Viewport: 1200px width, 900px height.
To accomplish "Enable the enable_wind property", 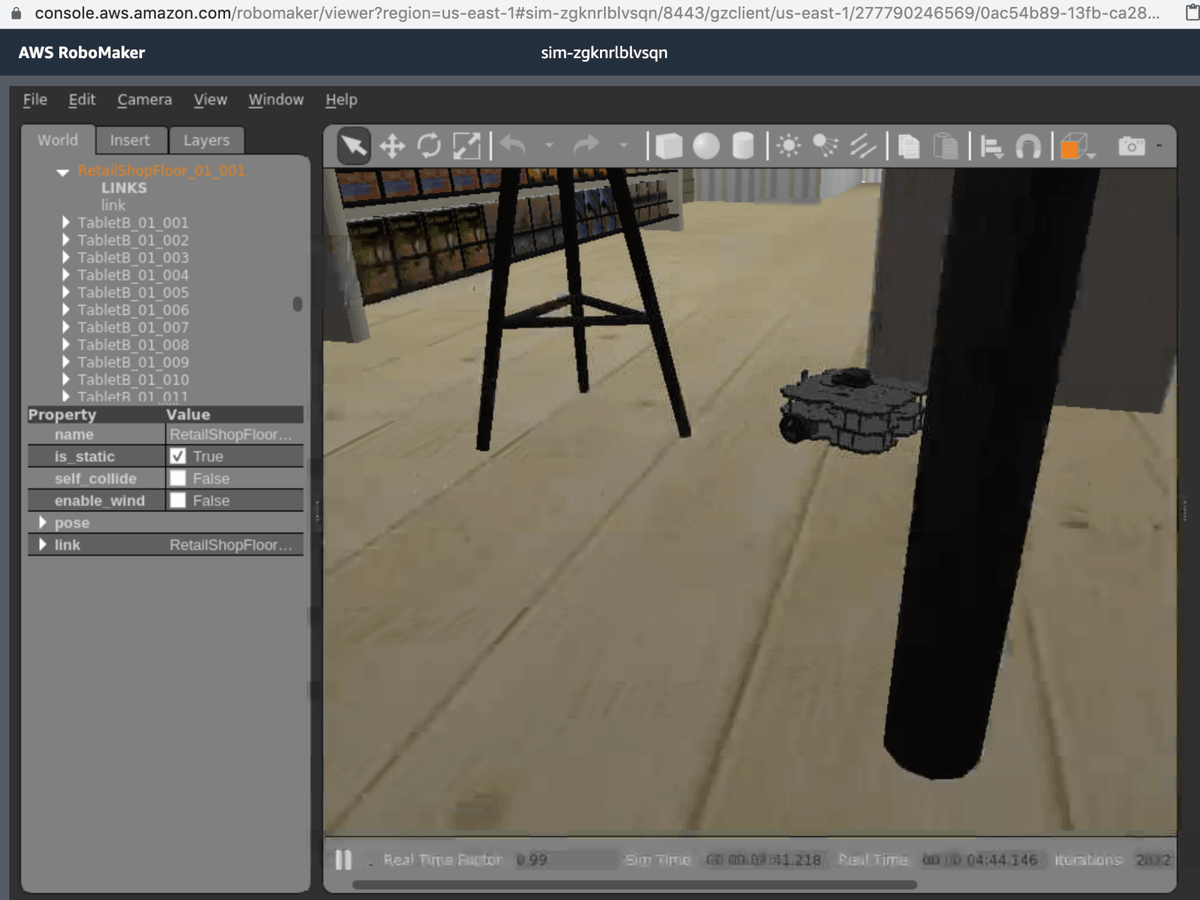I will click(176, 500).
